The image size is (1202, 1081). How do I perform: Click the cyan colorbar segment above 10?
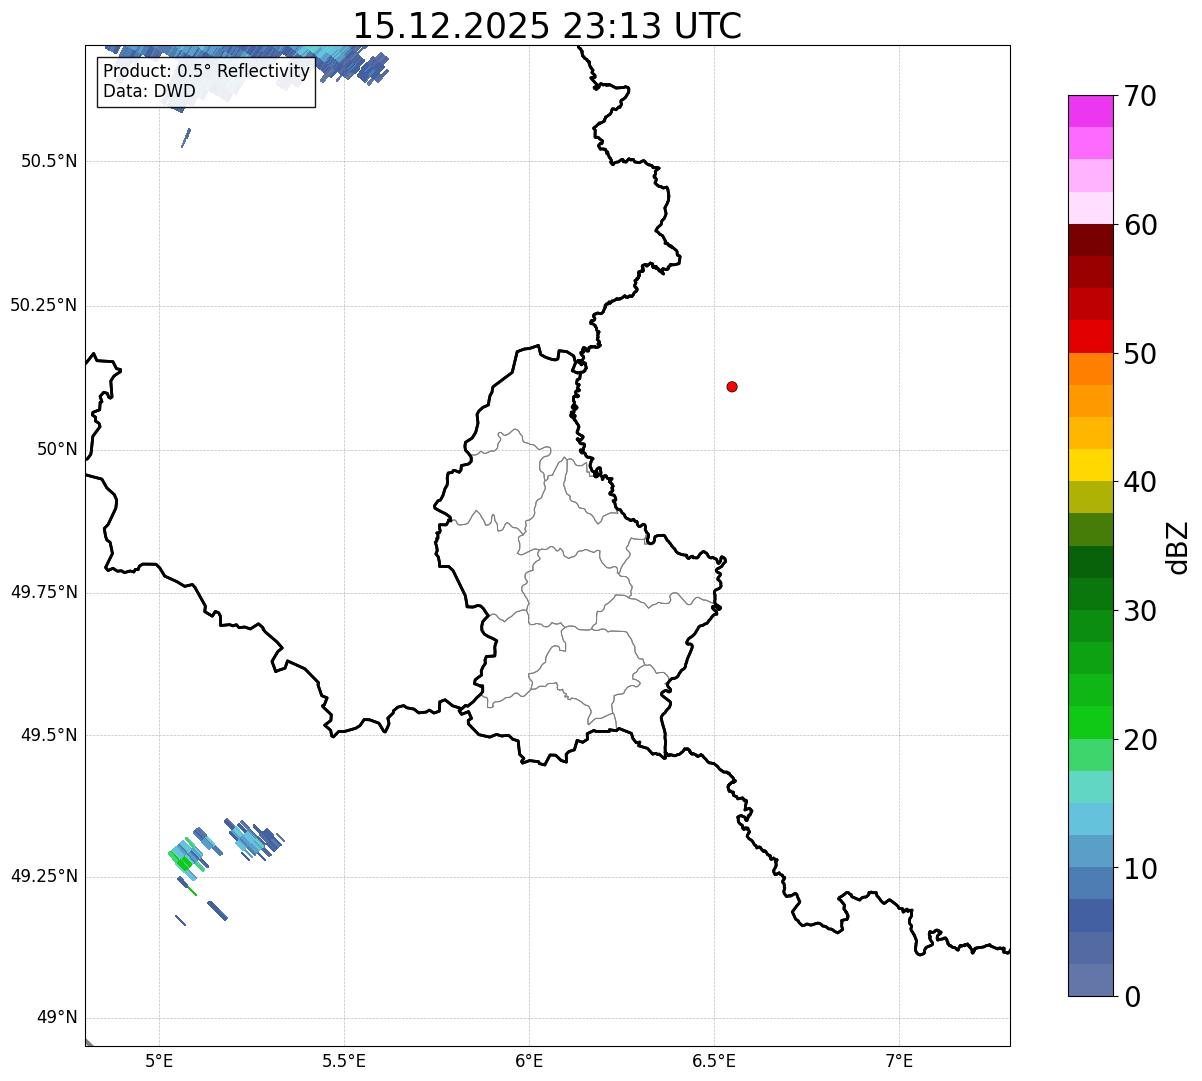1090,819
